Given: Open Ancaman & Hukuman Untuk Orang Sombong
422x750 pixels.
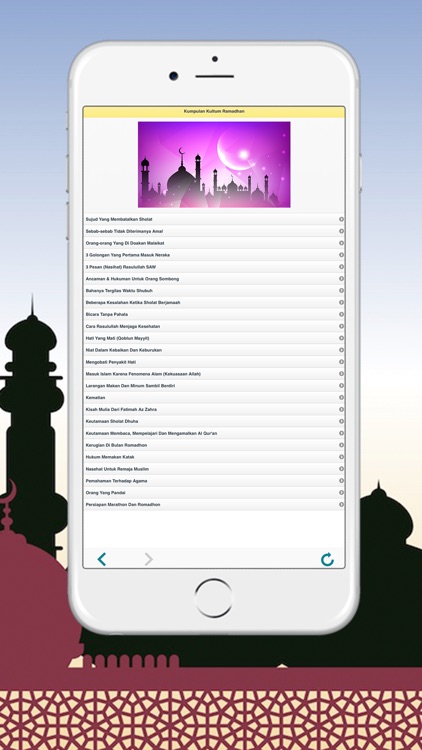Looking at the screenshot, I should point(214,279).
